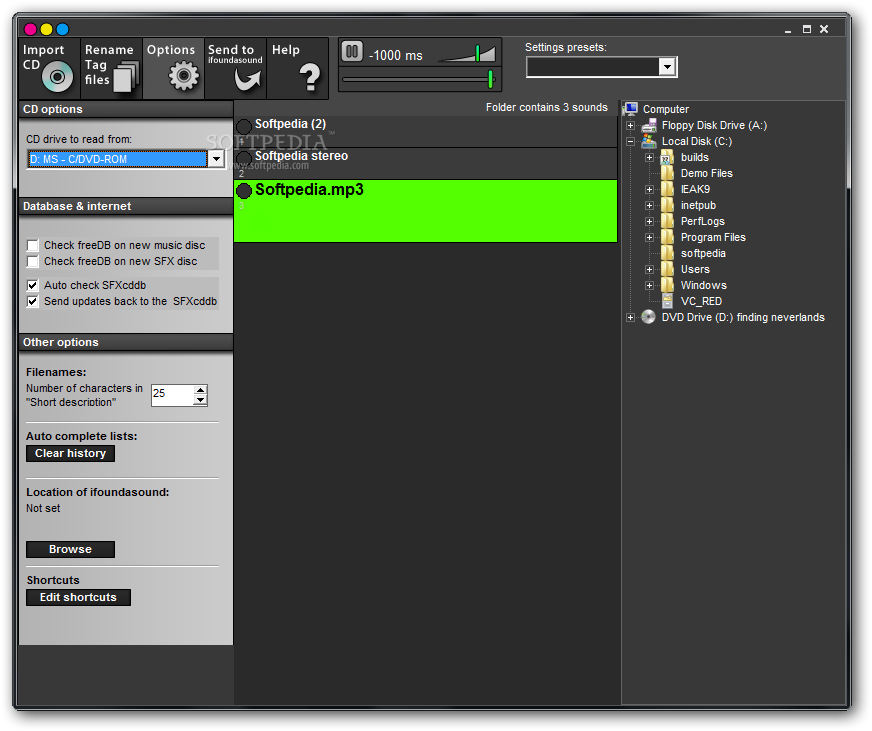
Task: Click the DVD Drive (D:) disc icon
Action: (648, 317)
